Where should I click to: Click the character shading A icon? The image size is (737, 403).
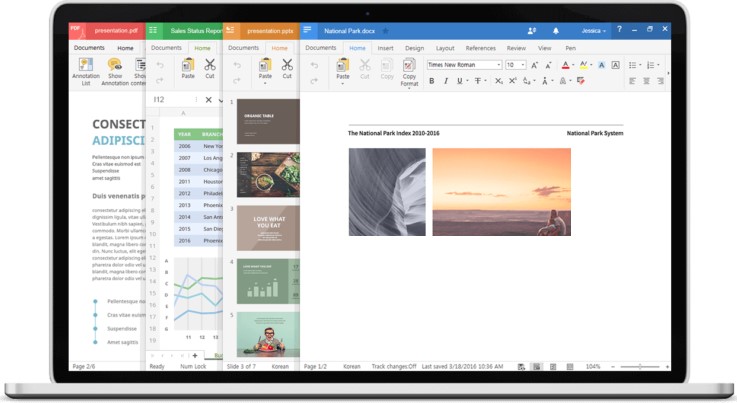coord(601,65)
